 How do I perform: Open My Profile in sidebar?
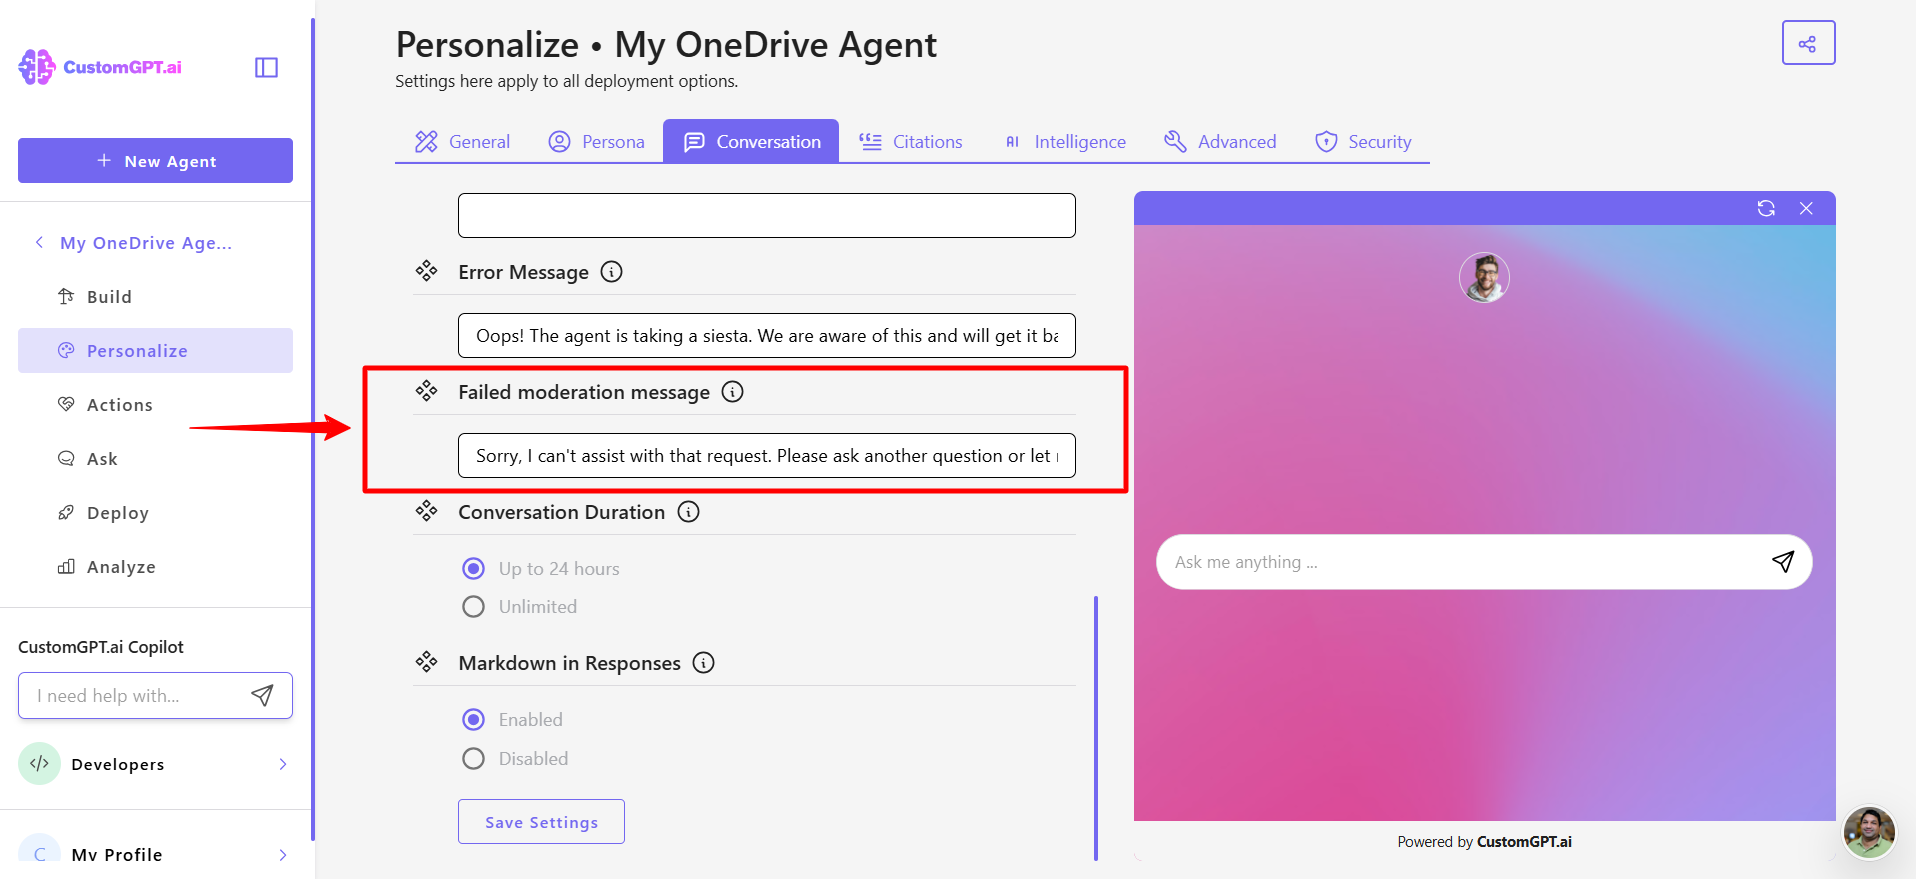(x=155, y=854)
